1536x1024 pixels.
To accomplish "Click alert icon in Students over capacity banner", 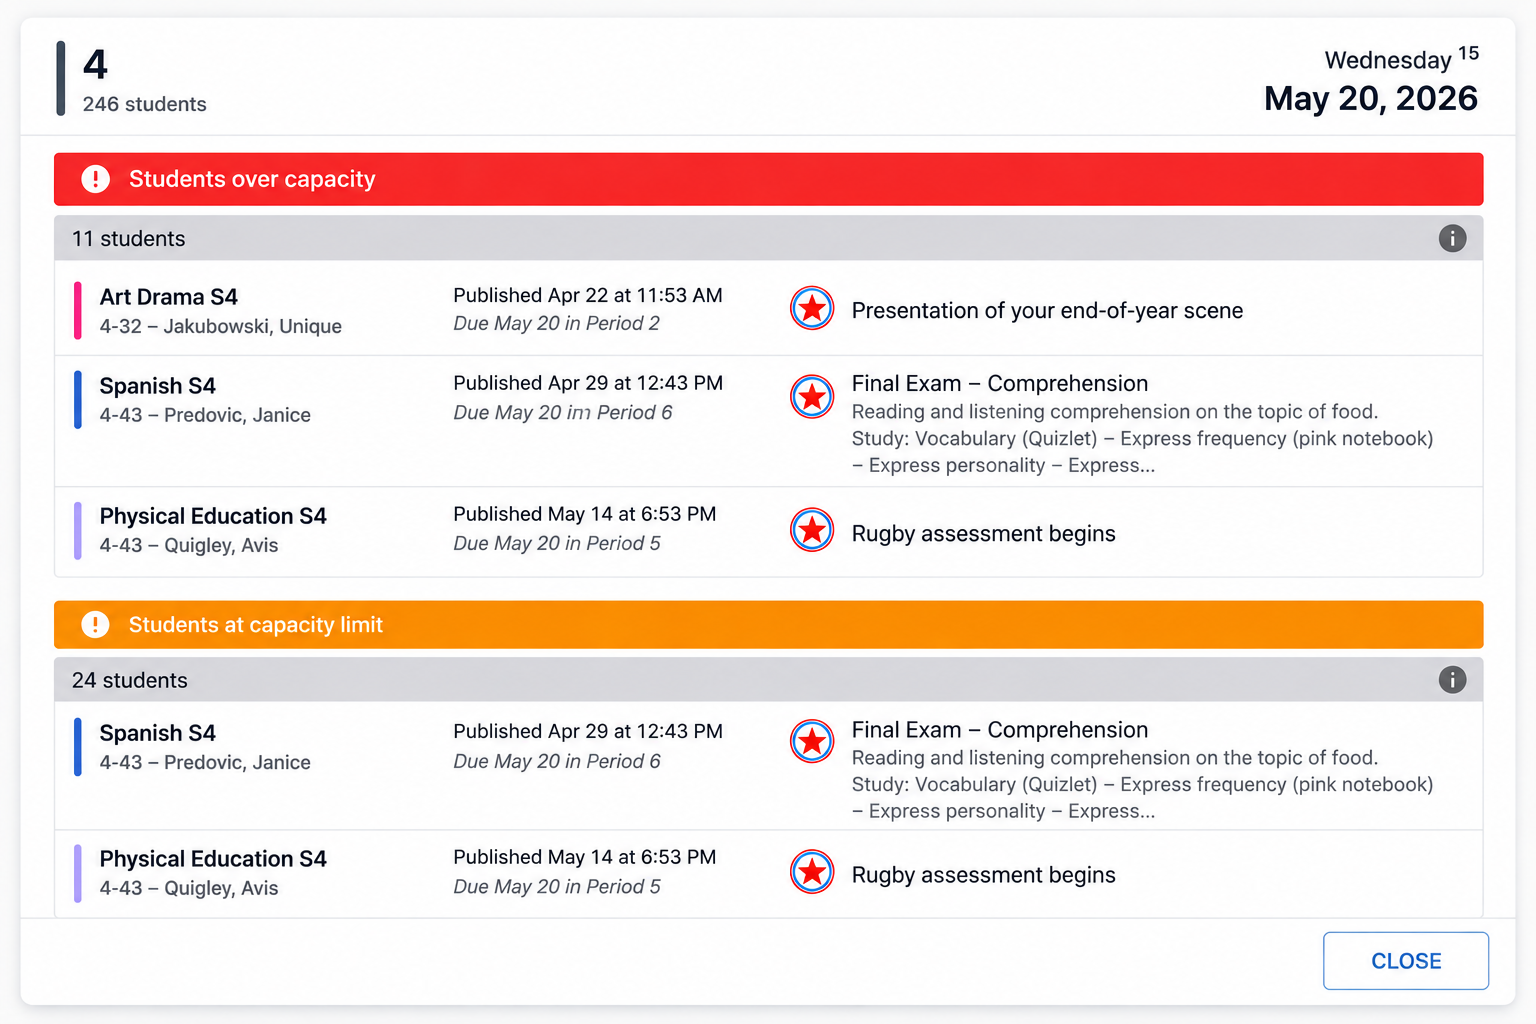I will click(x=95, y=179).
